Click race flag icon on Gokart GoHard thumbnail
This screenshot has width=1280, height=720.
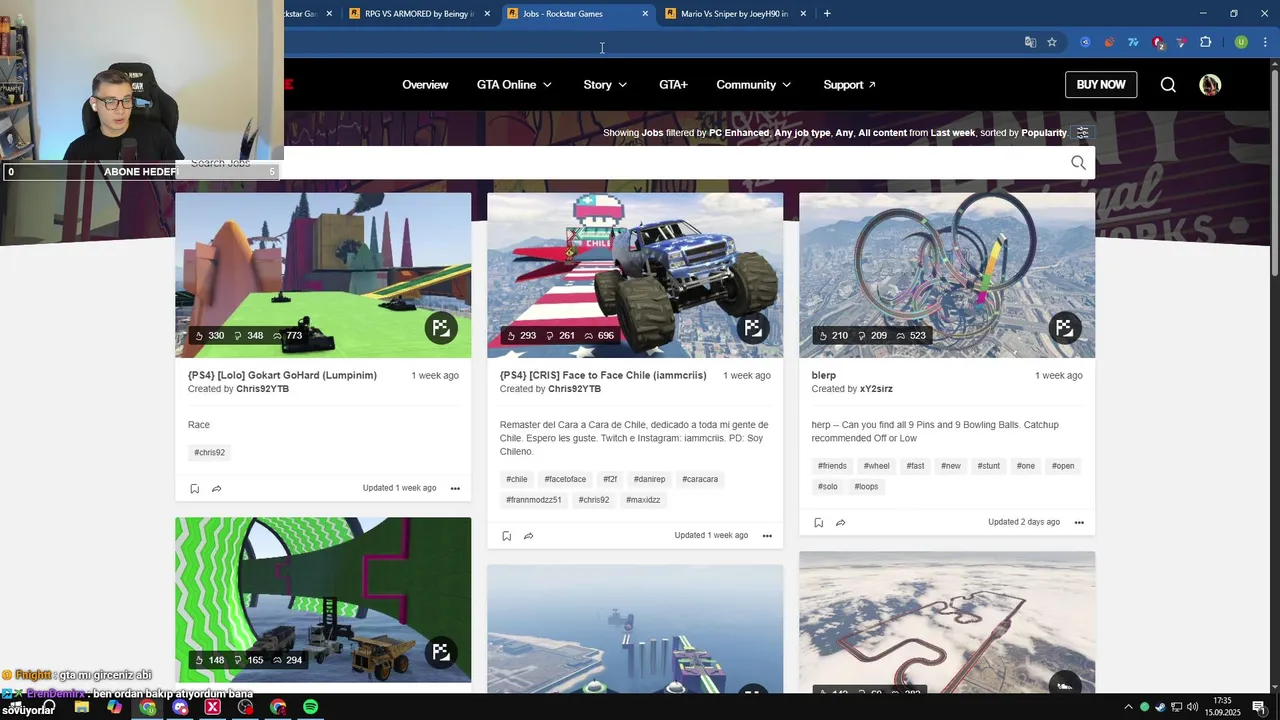[x=441, y=328]
